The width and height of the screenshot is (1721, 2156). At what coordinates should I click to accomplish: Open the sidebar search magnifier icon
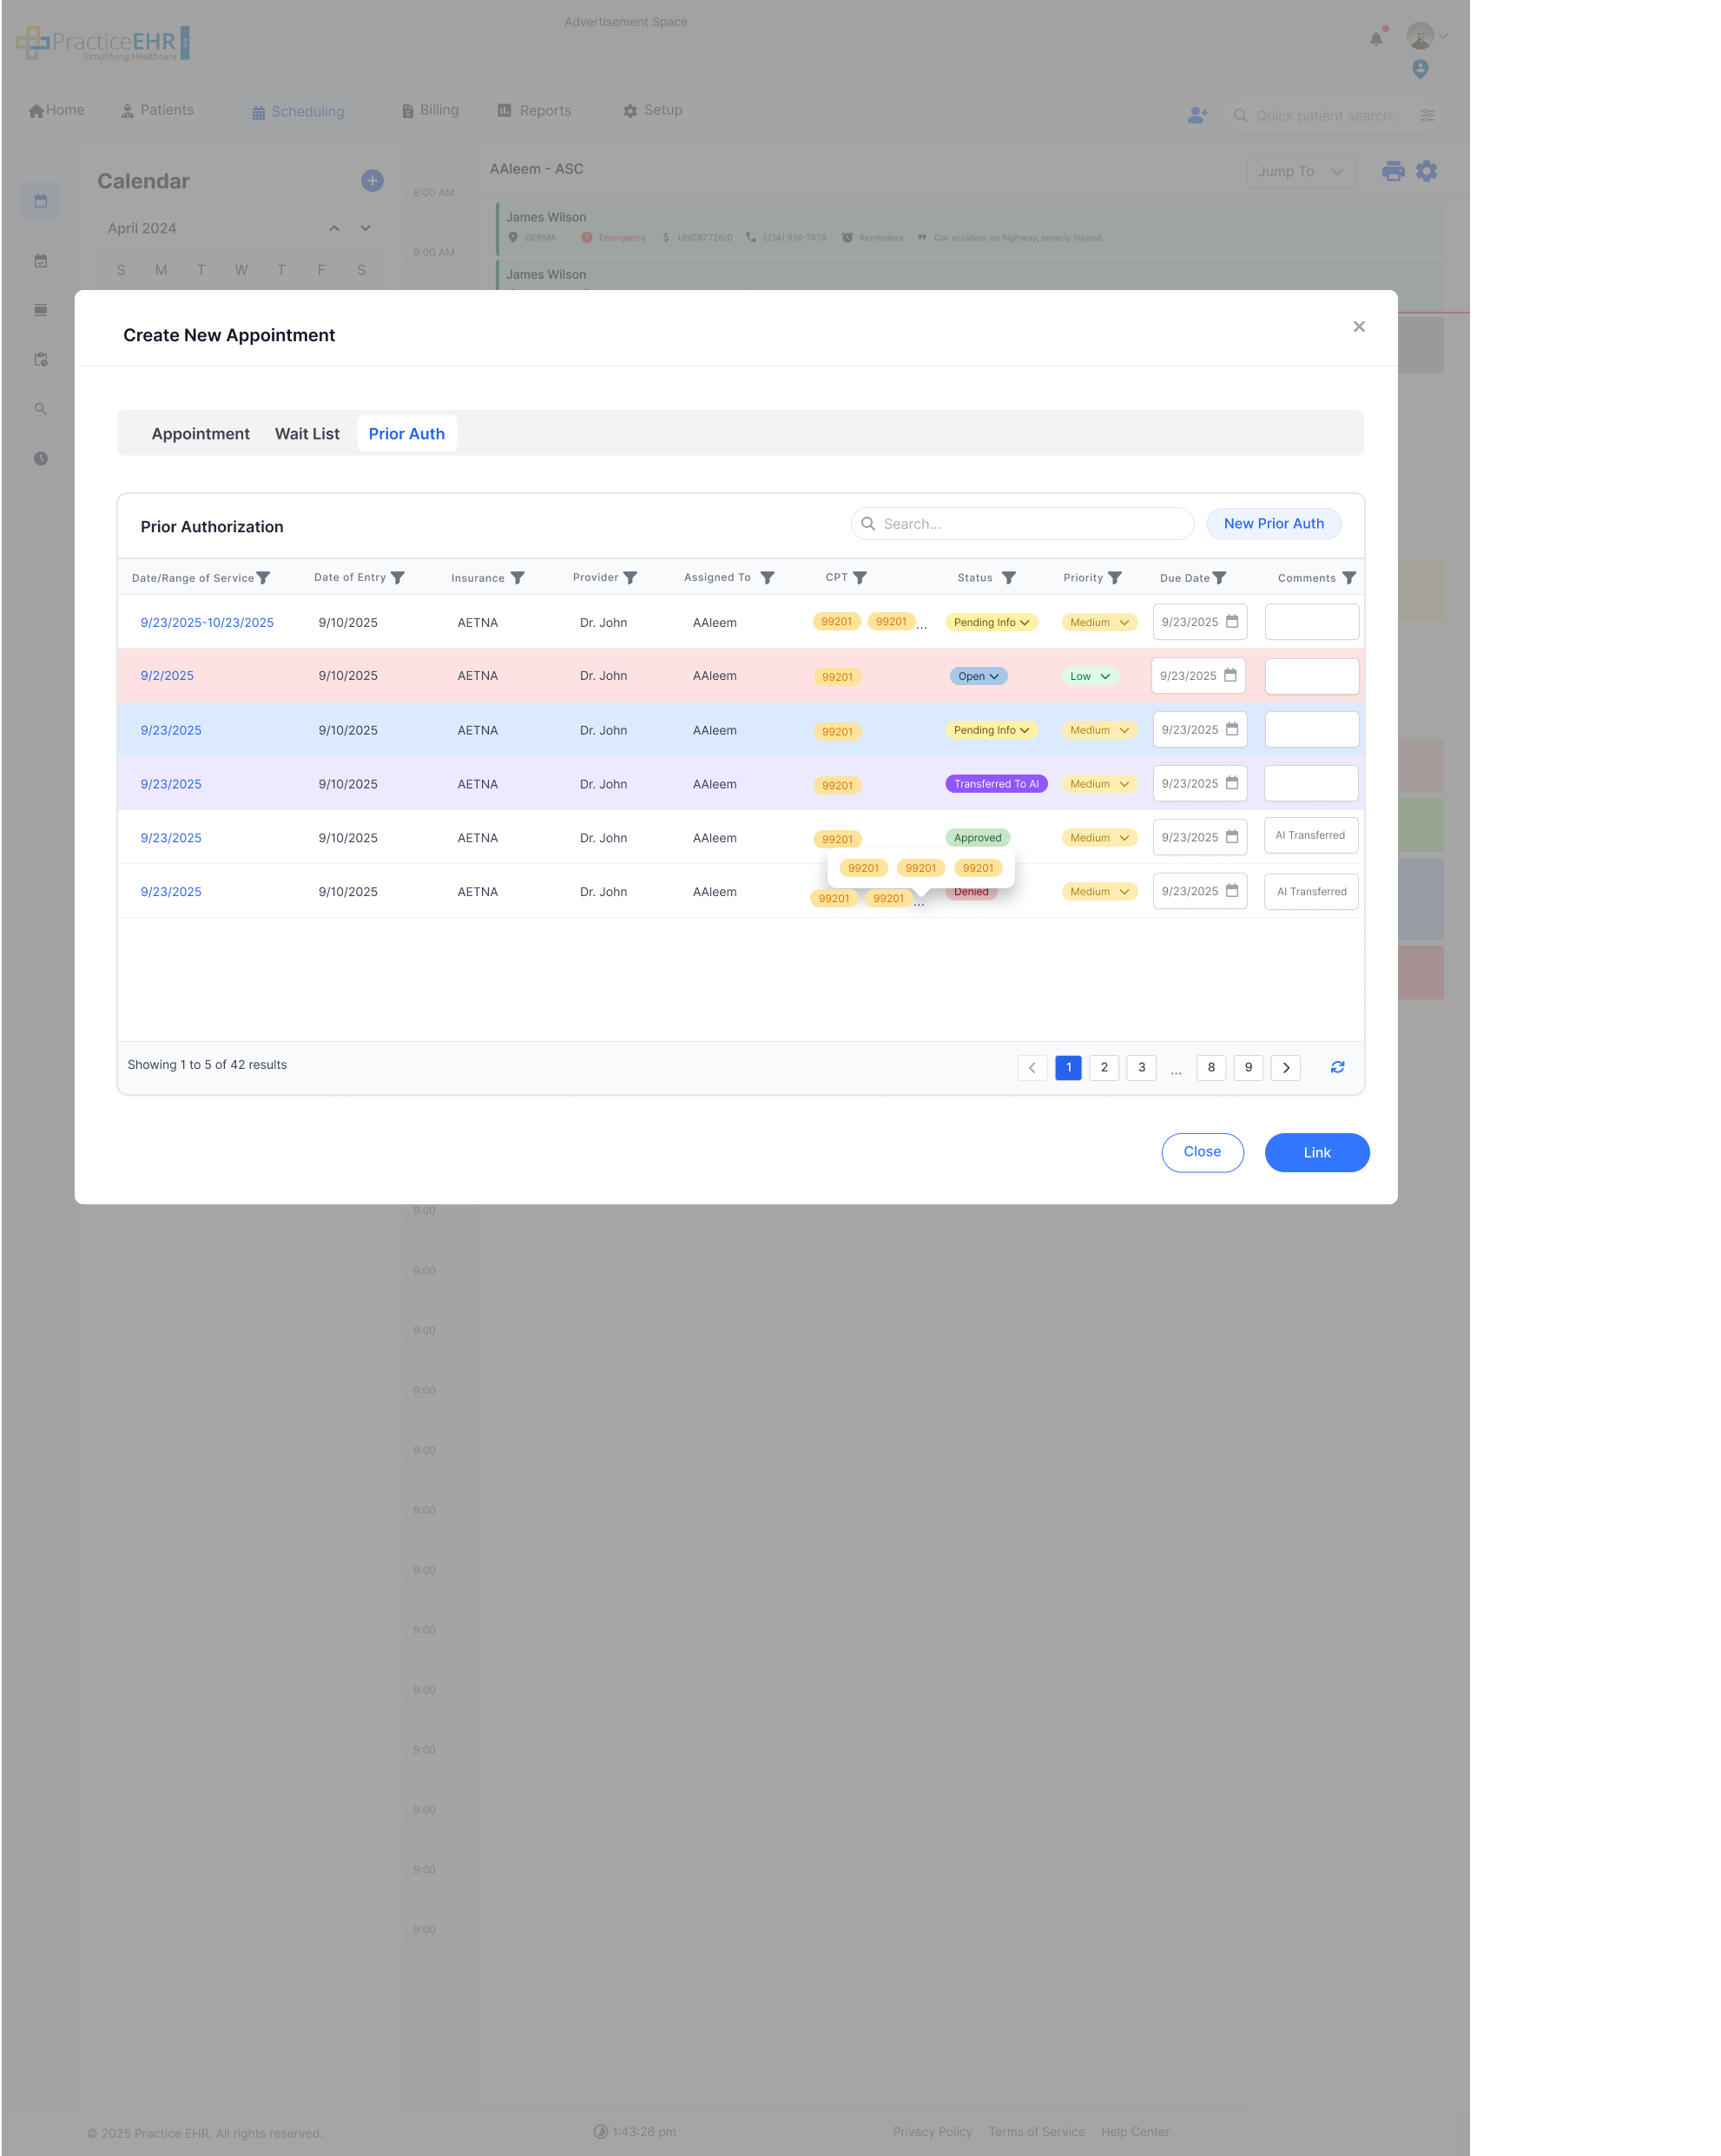pyautogui.click(x=41, y=408)
